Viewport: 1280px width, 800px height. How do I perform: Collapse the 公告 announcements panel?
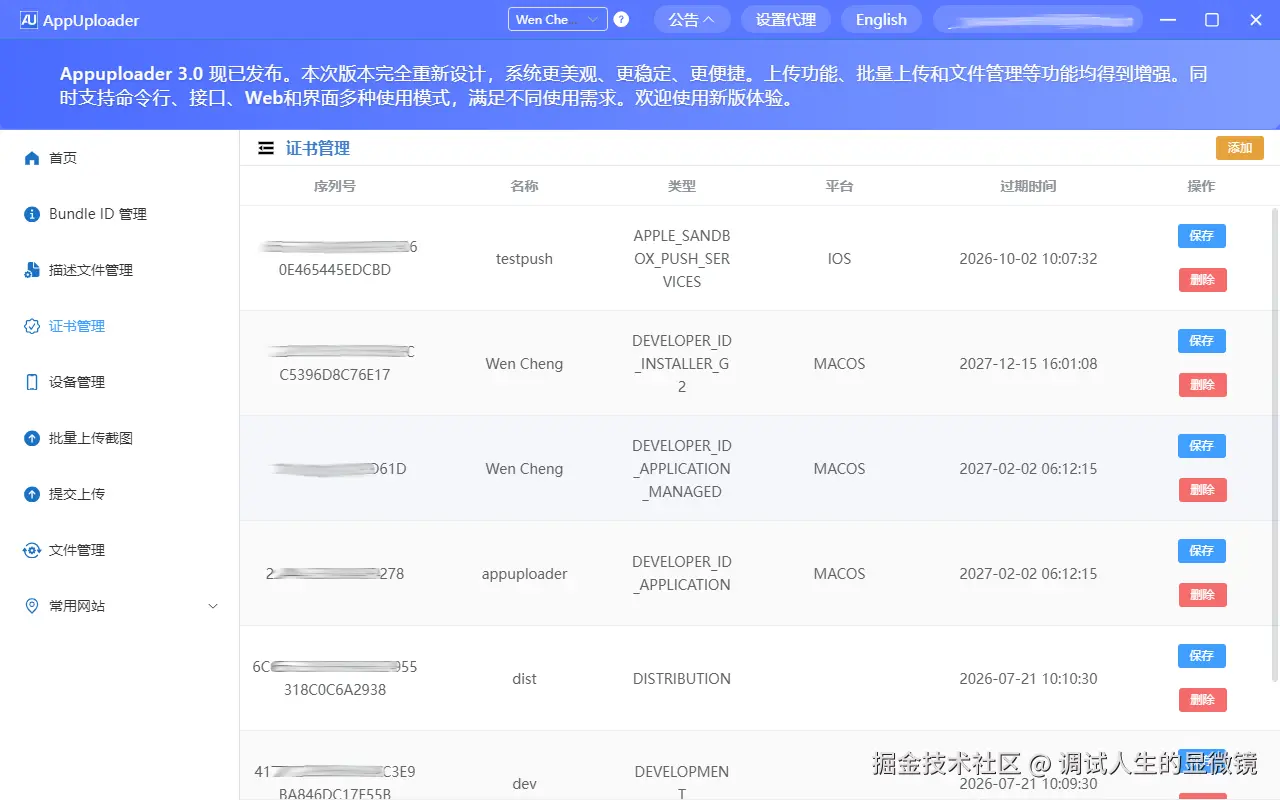[x=692, y=19]
